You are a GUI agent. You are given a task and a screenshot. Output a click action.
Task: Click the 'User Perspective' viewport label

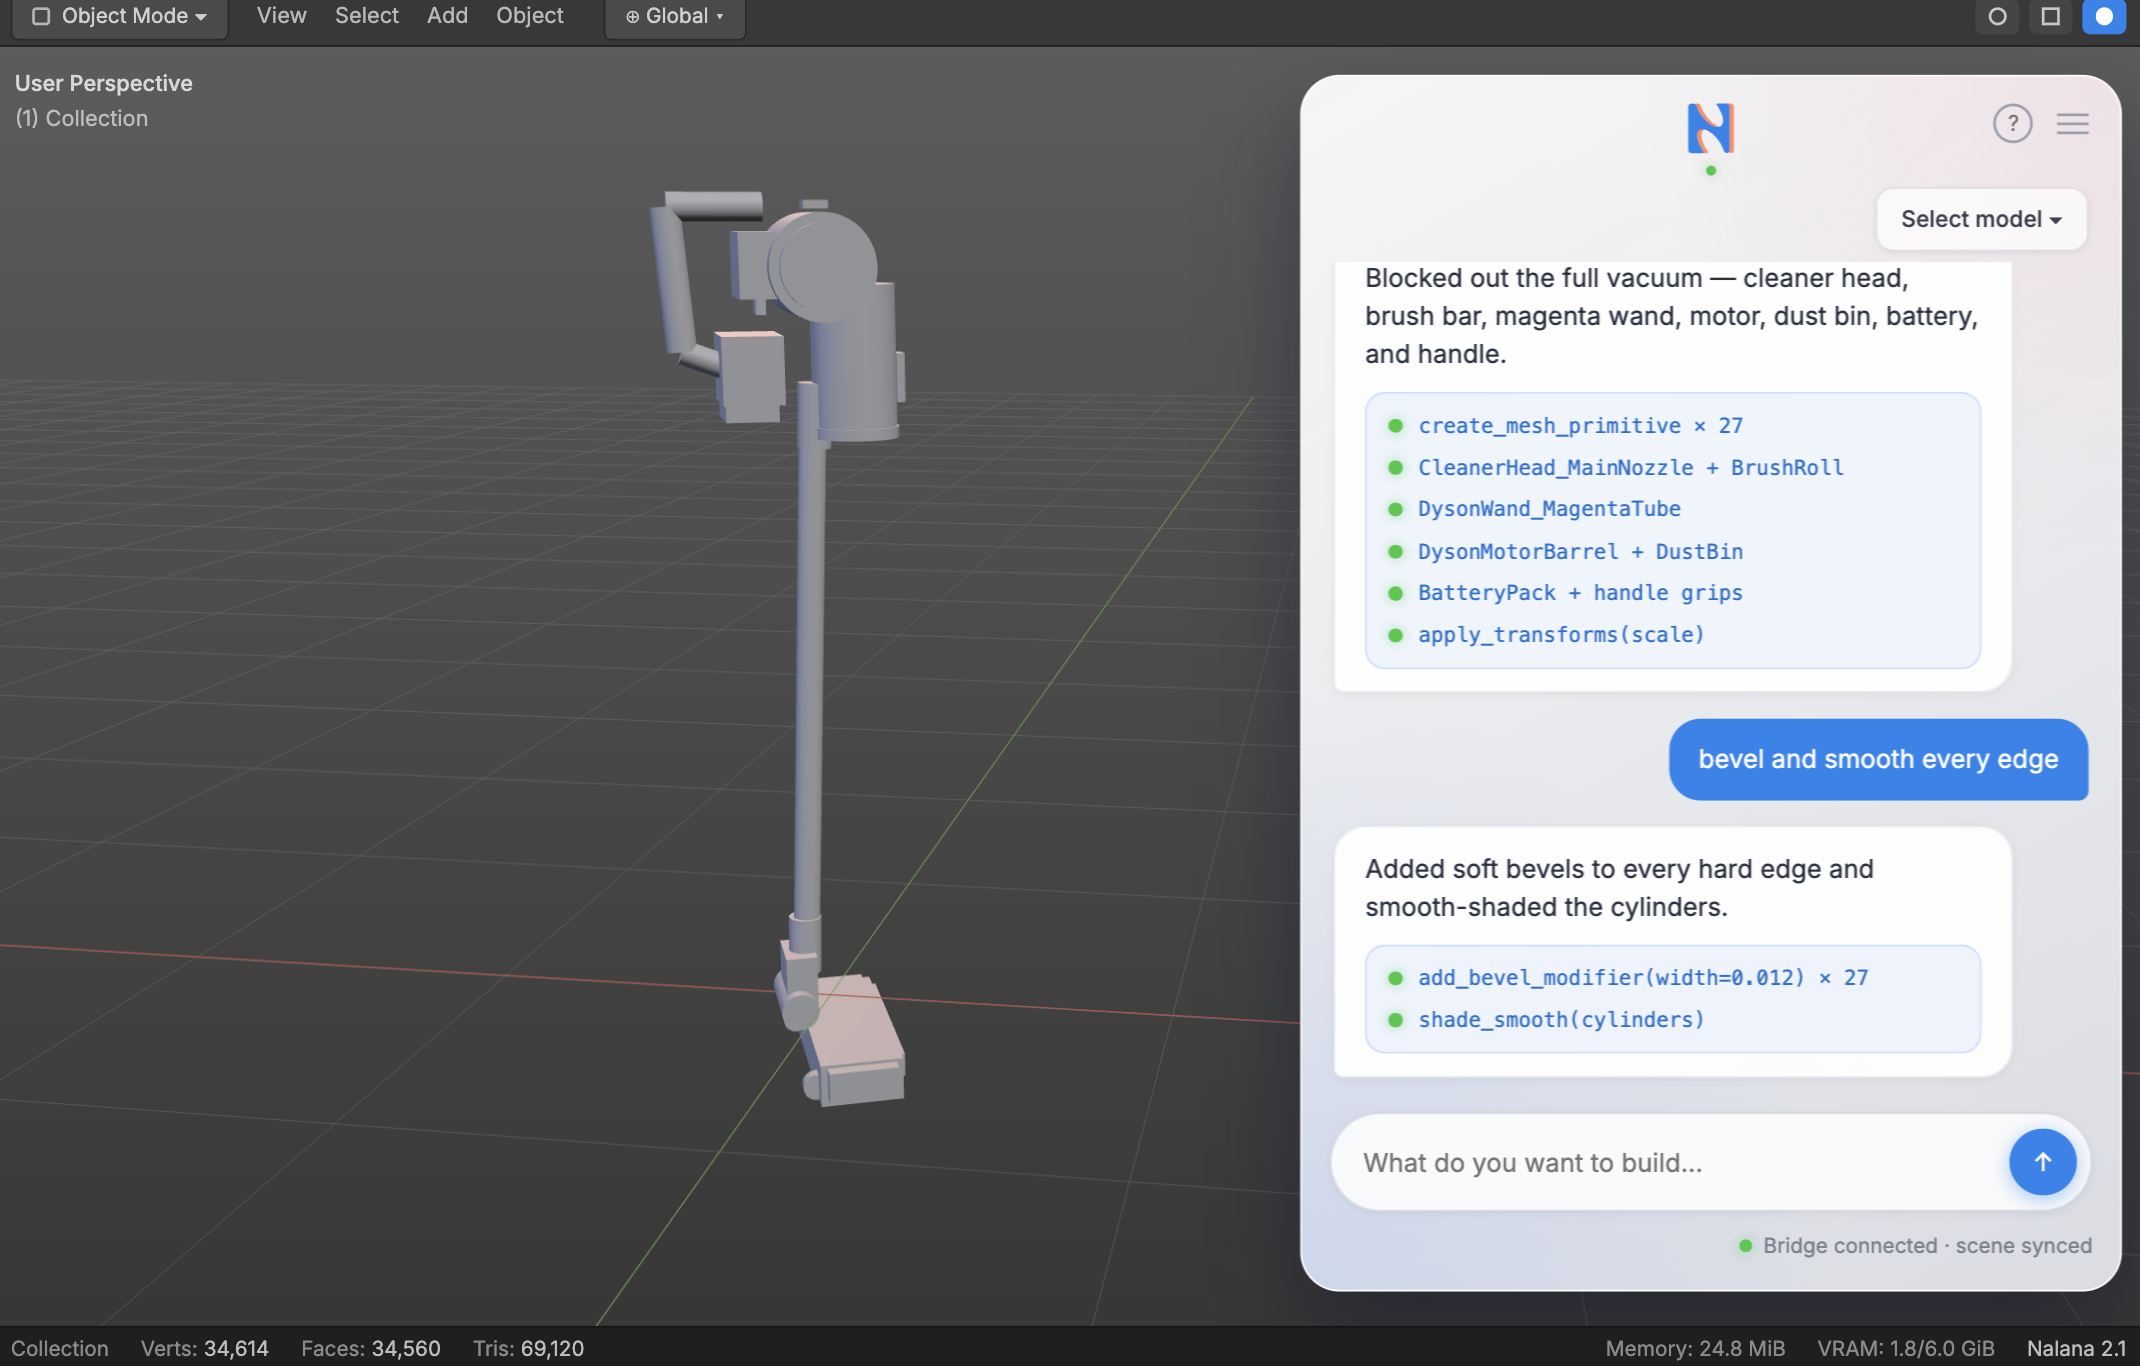103,83
